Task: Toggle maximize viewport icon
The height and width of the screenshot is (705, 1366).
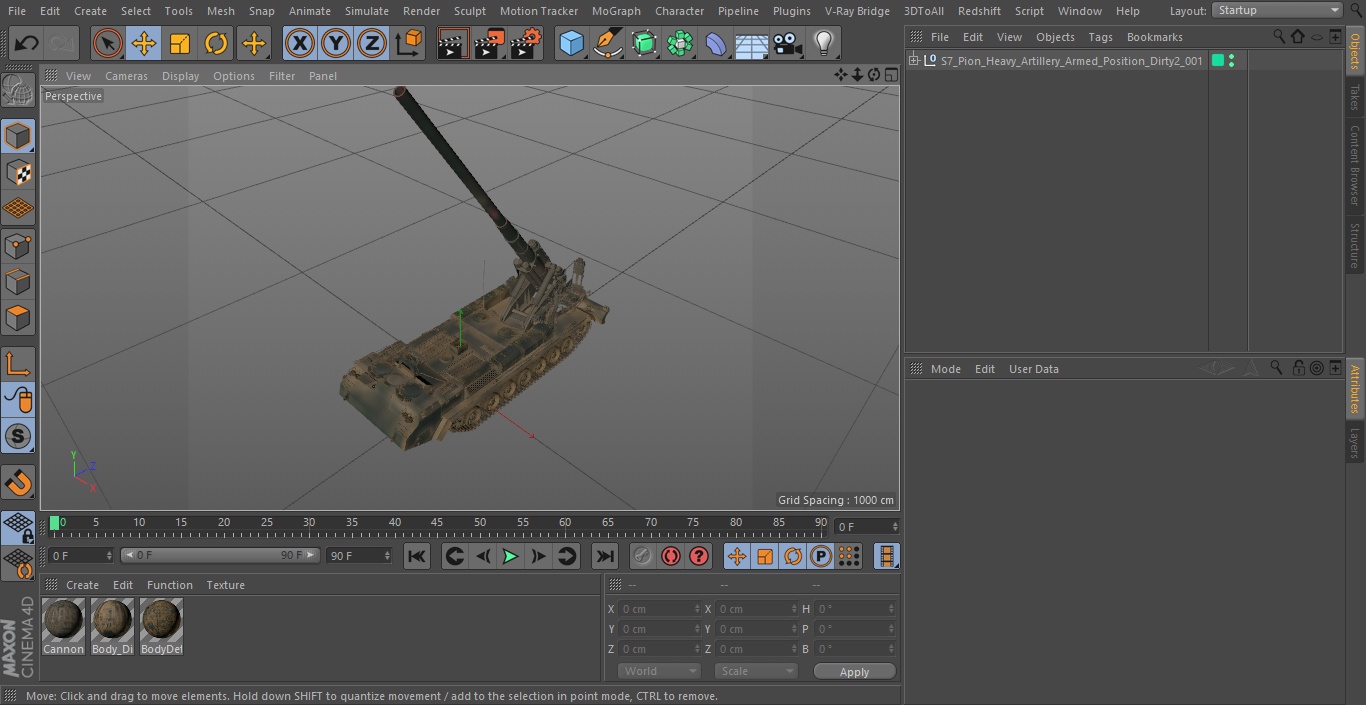Action: [889, 75]
